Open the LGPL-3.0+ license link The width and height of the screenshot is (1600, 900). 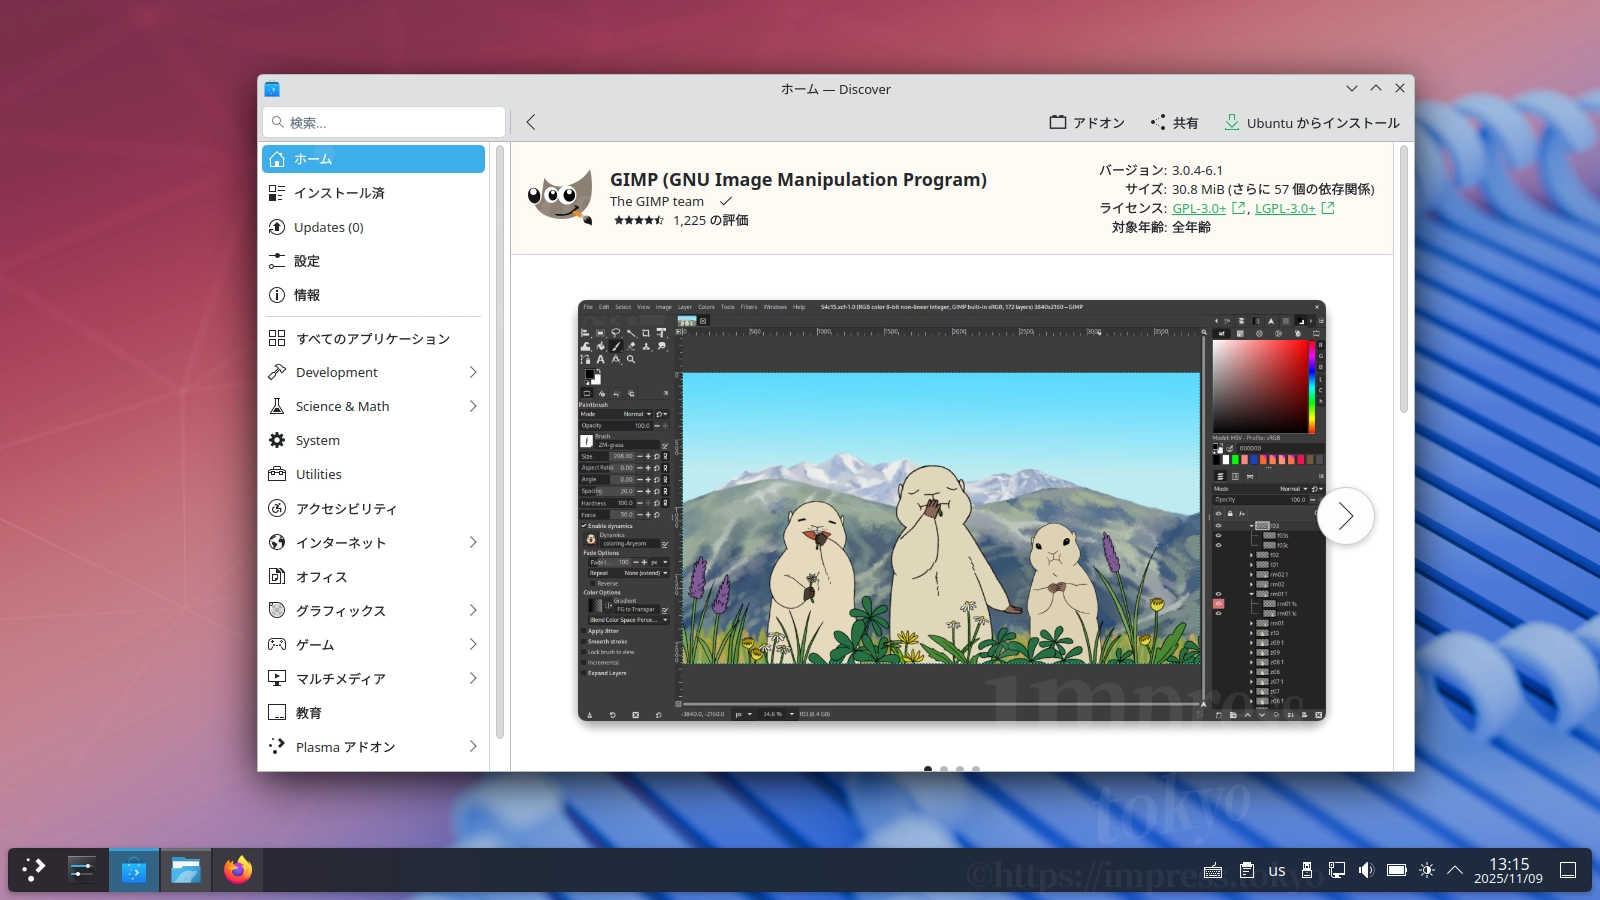1285,208
